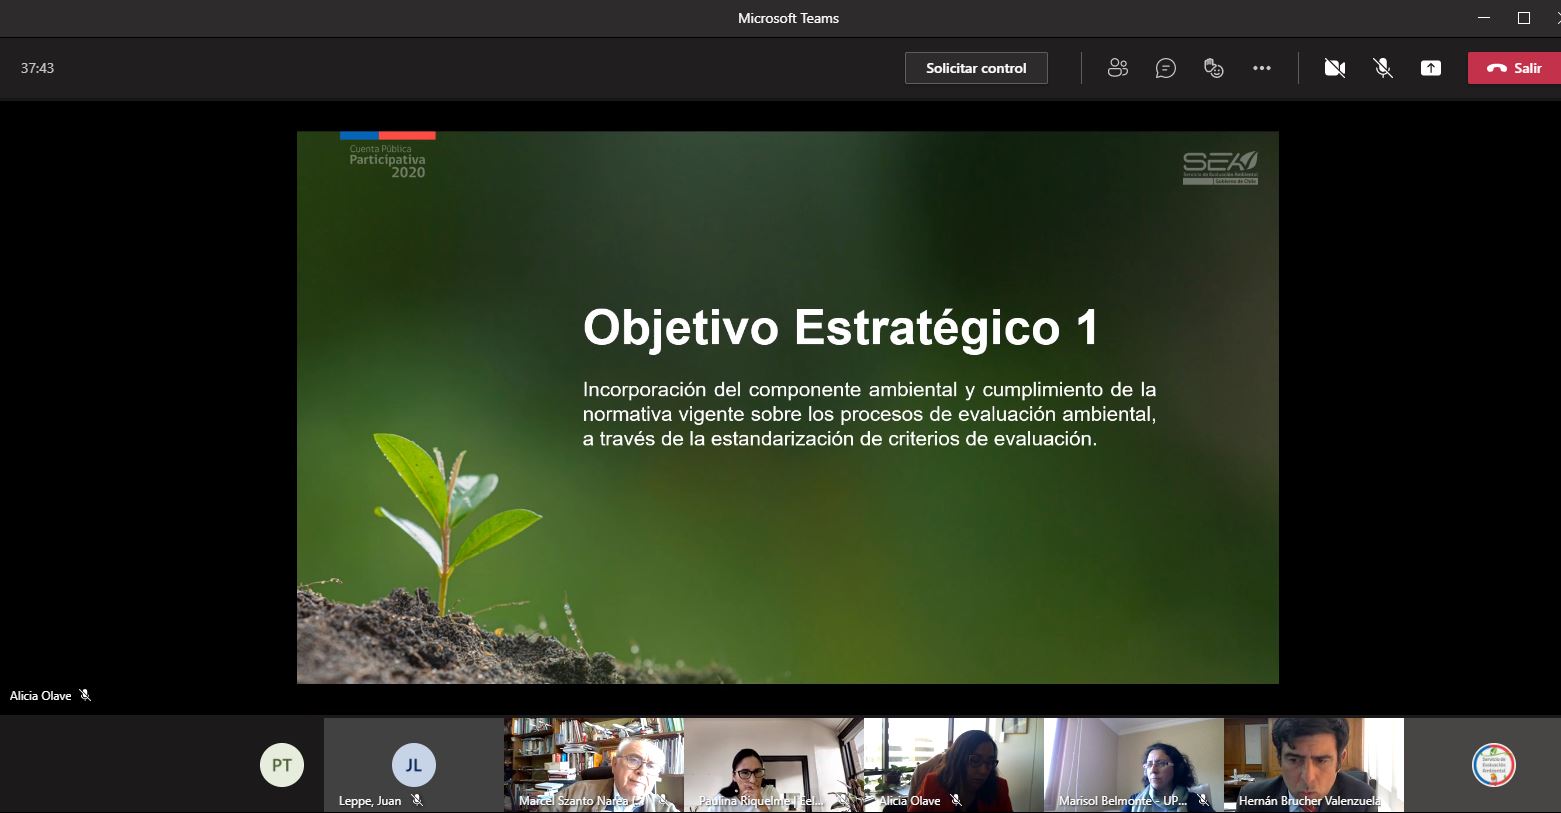Select Alicia Olave's video thumbnail

953,763
